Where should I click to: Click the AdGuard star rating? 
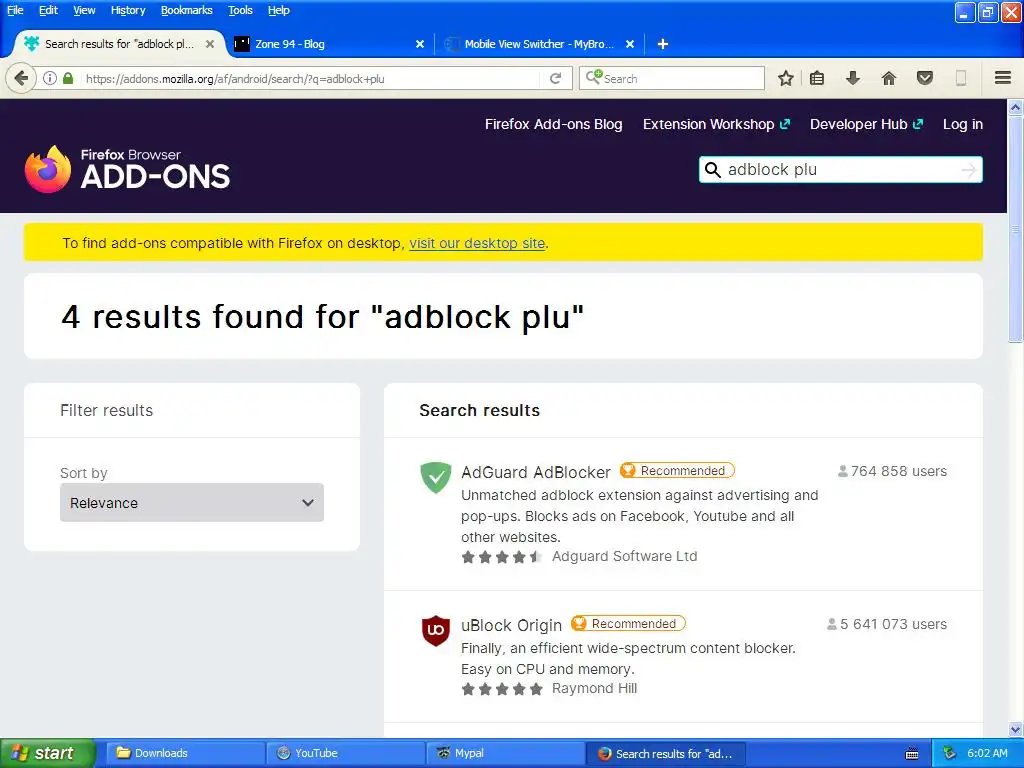click(x=502, y=557)
